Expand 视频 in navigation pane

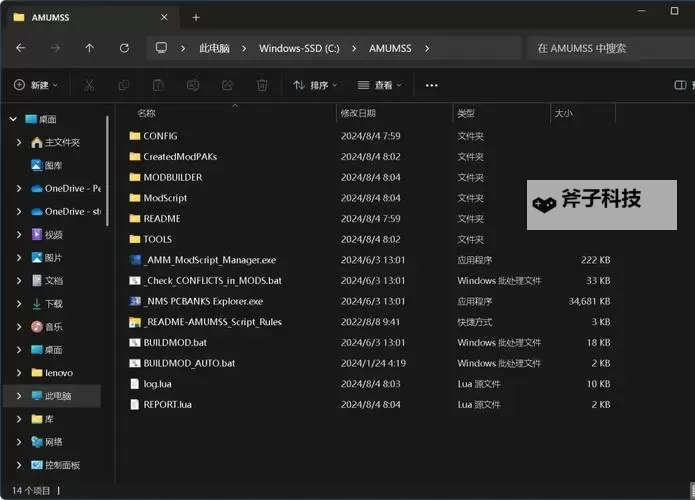coord(19,234)
